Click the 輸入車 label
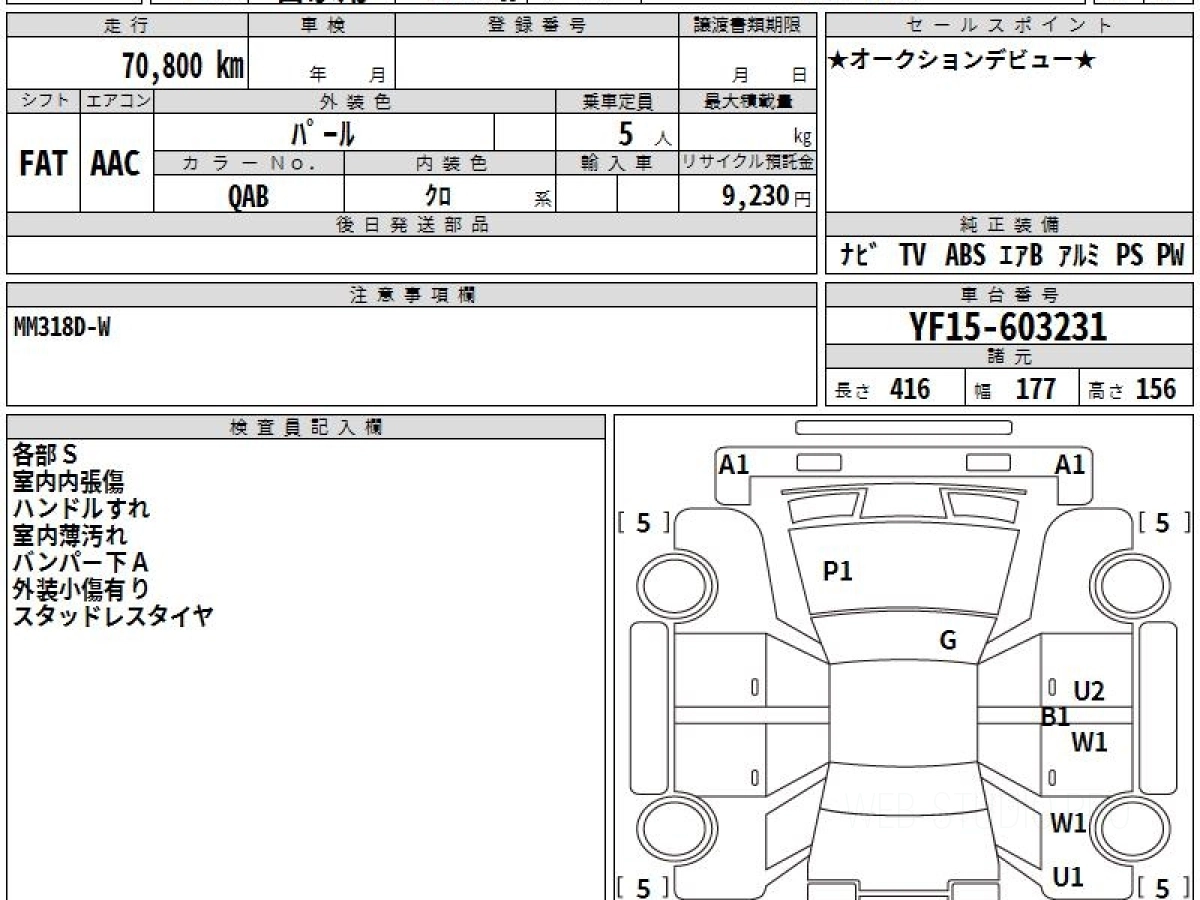 pyautogui.click(x=617, y=163)
